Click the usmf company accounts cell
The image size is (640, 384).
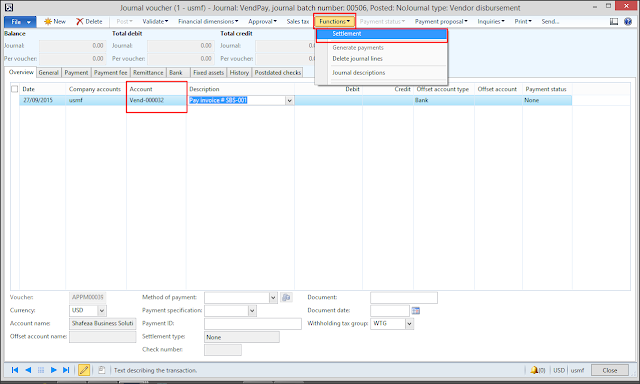(96, 100)
